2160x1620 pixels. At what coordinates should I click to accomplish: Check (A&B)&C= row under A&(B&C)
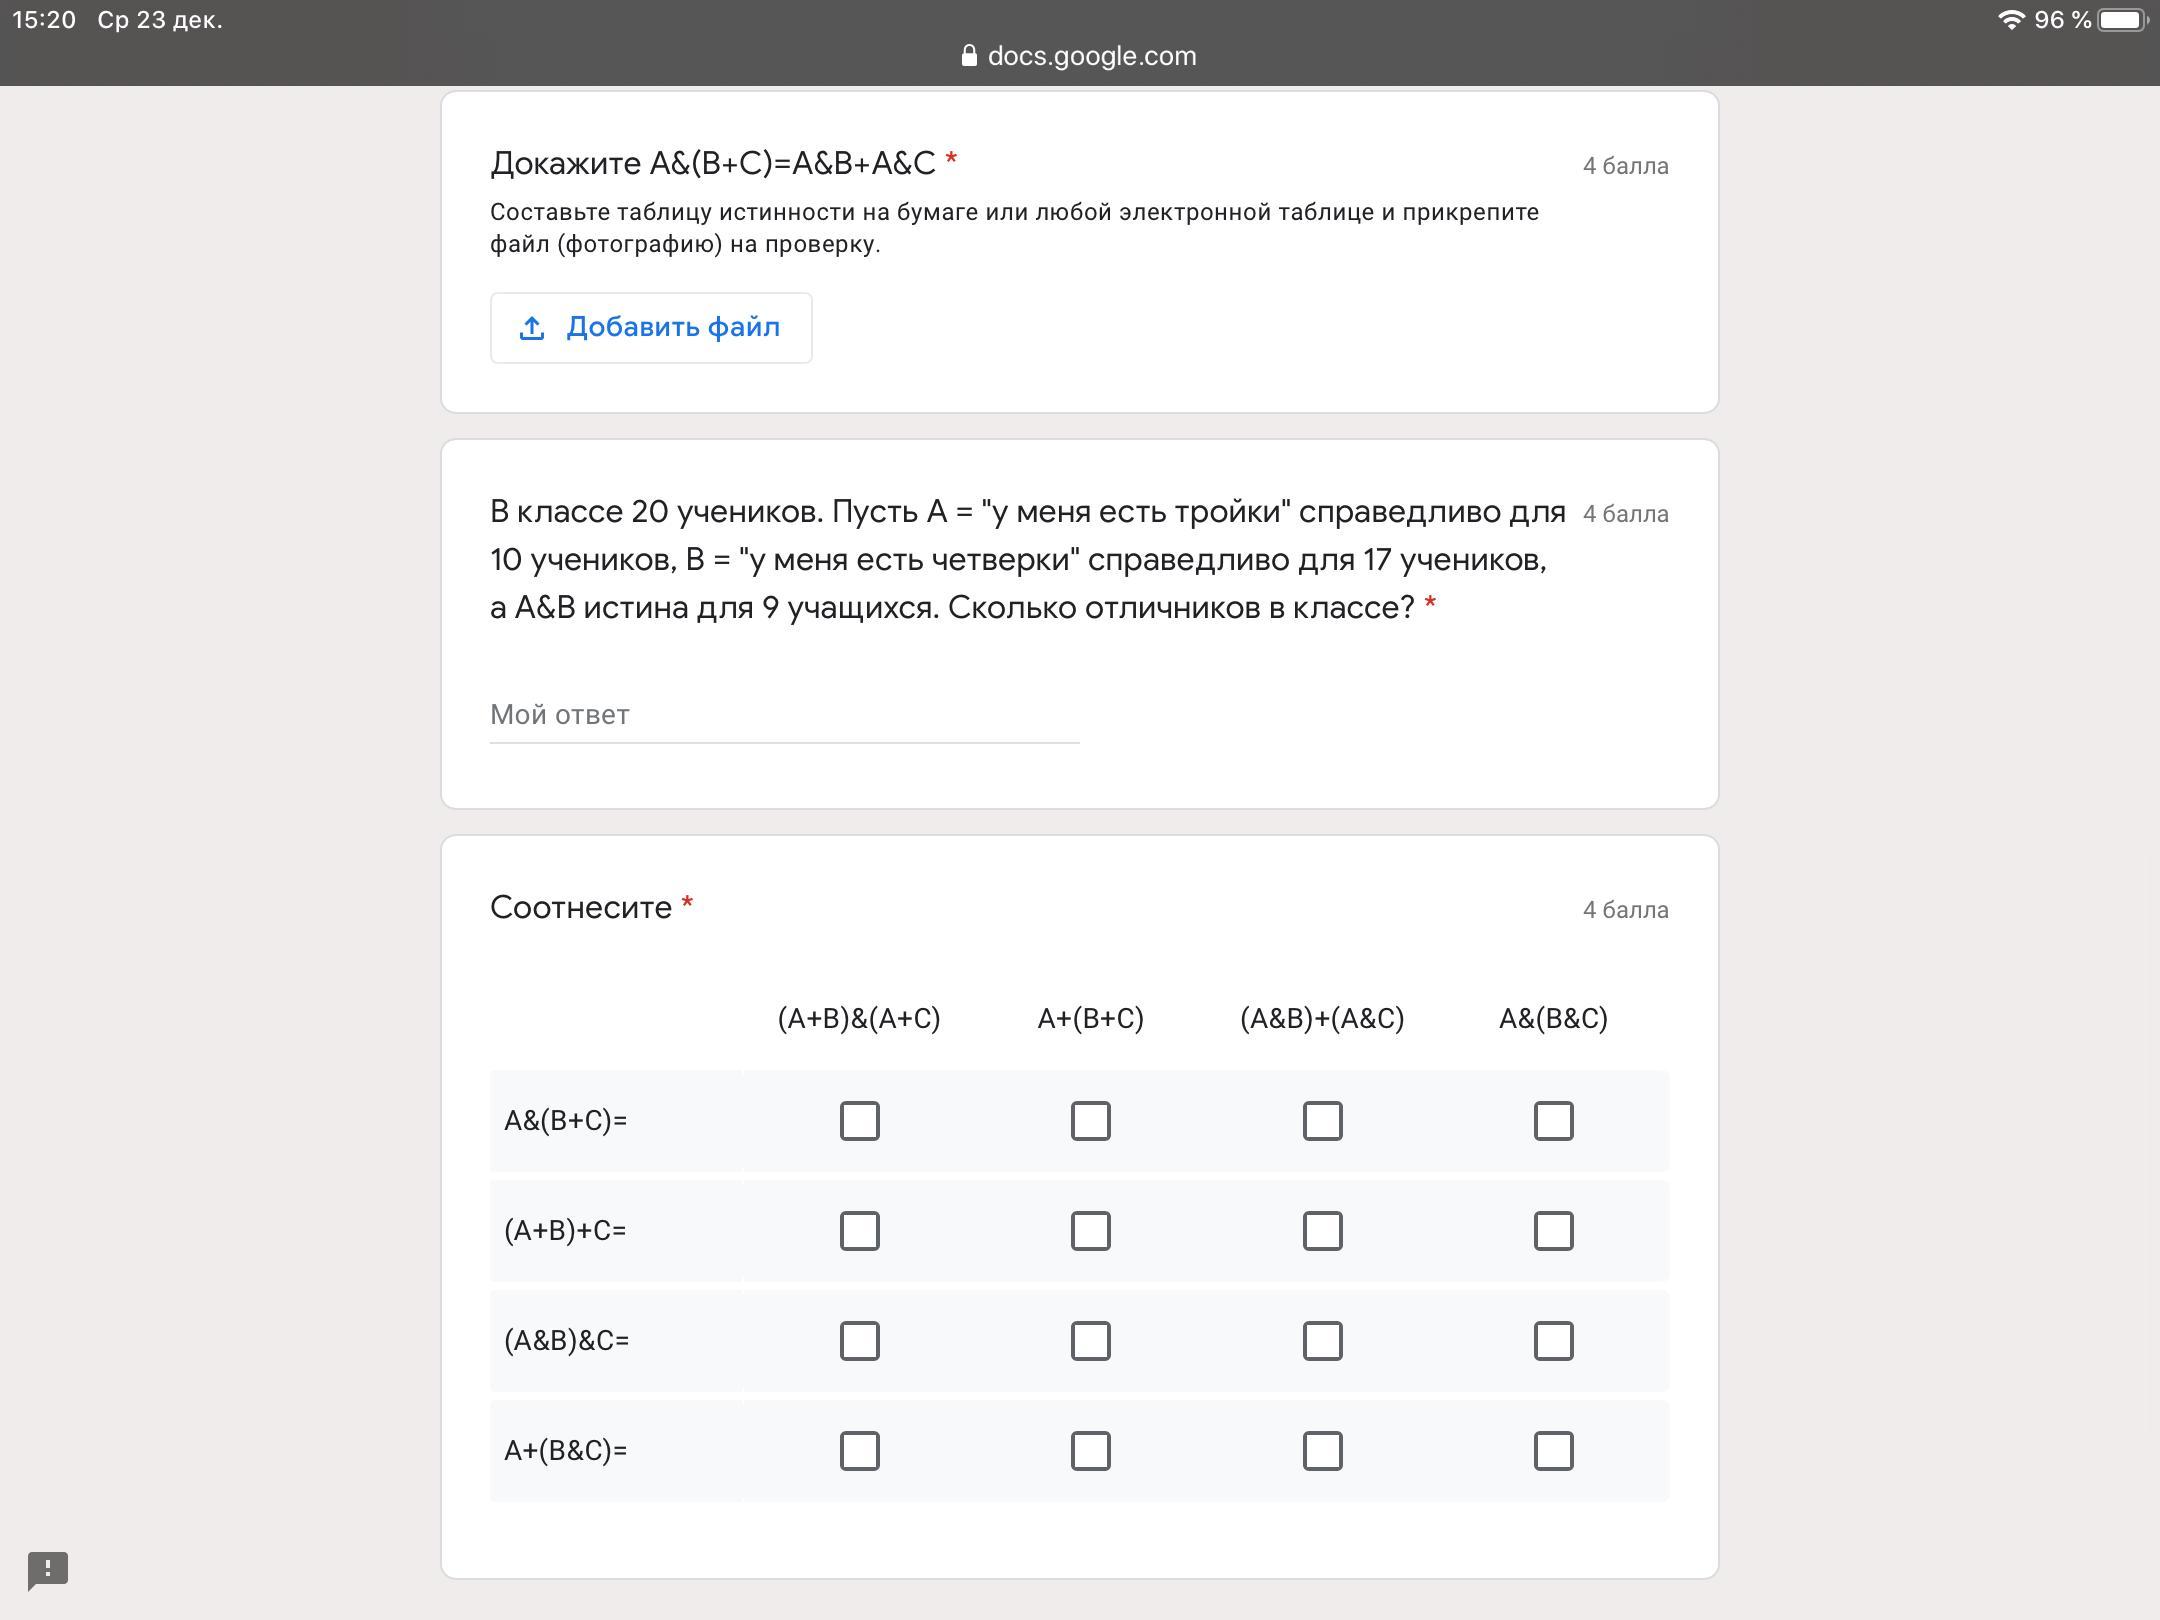click(x=1553, y=1341)
